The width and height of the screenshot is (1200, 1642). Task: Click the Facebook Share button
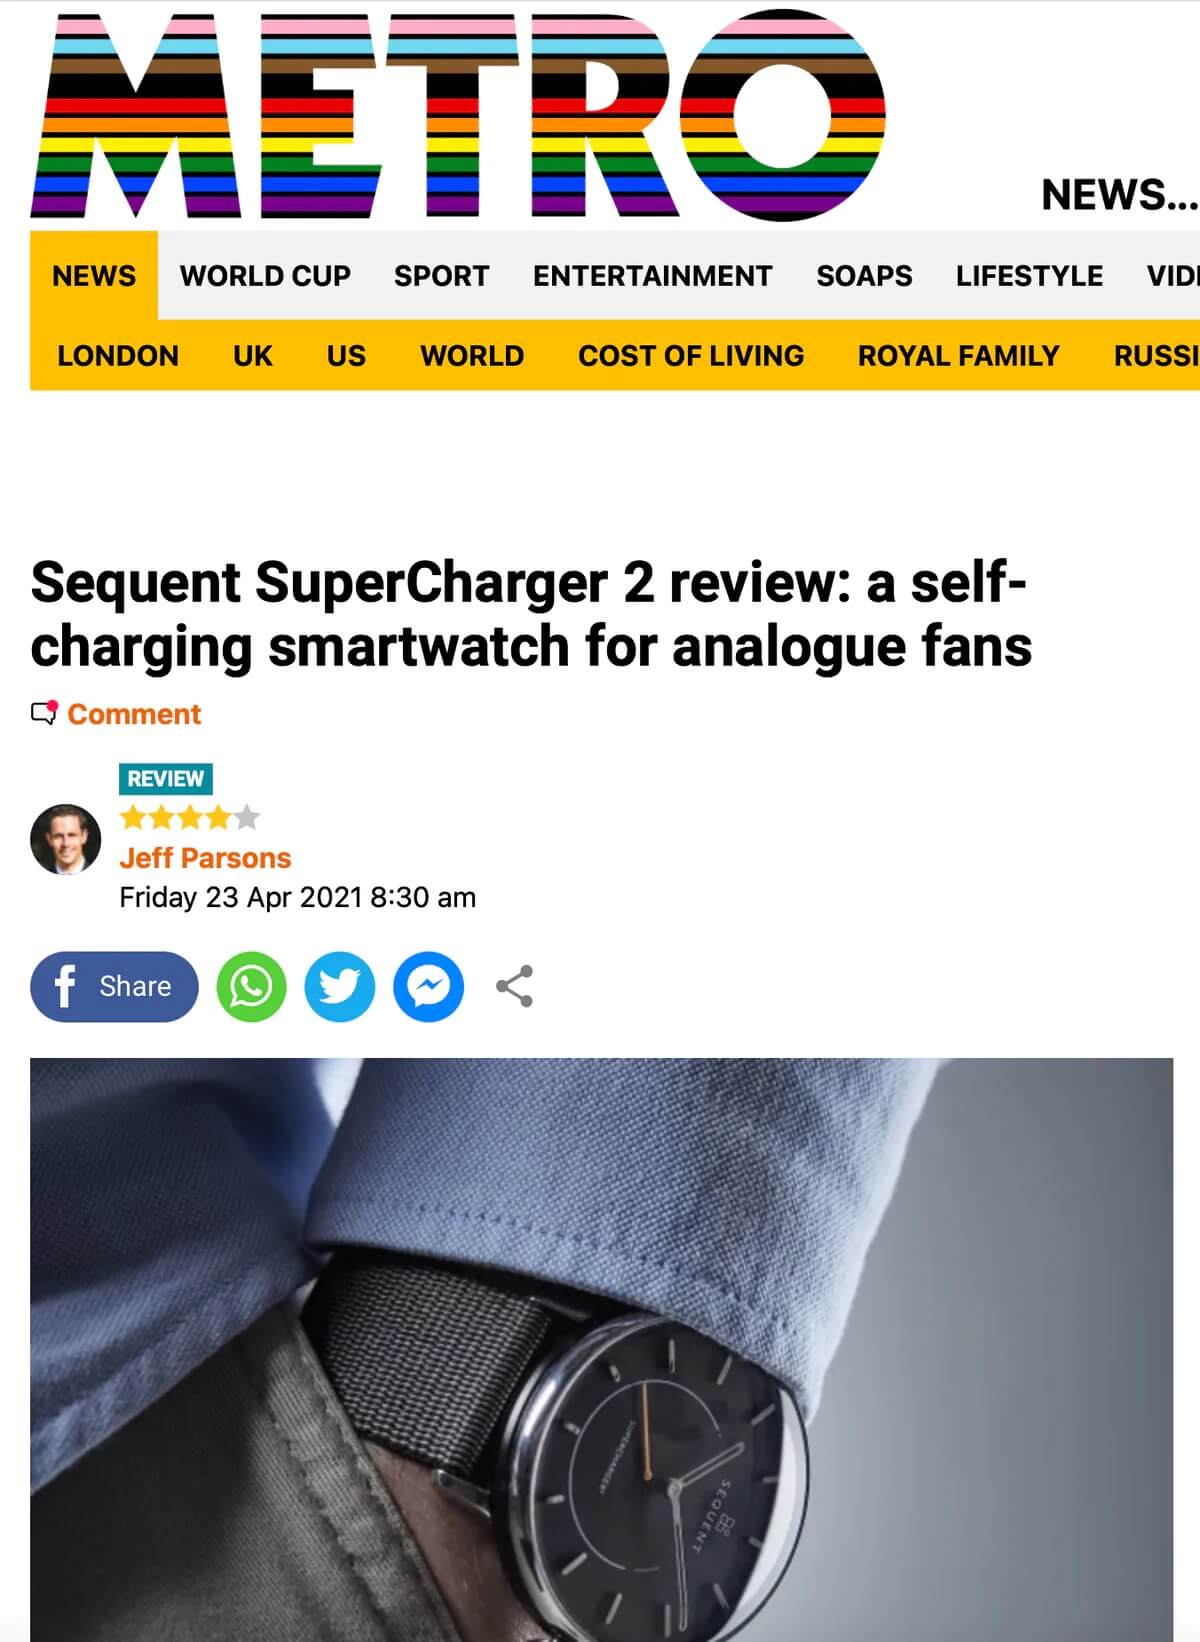click(x=114, y=987)
